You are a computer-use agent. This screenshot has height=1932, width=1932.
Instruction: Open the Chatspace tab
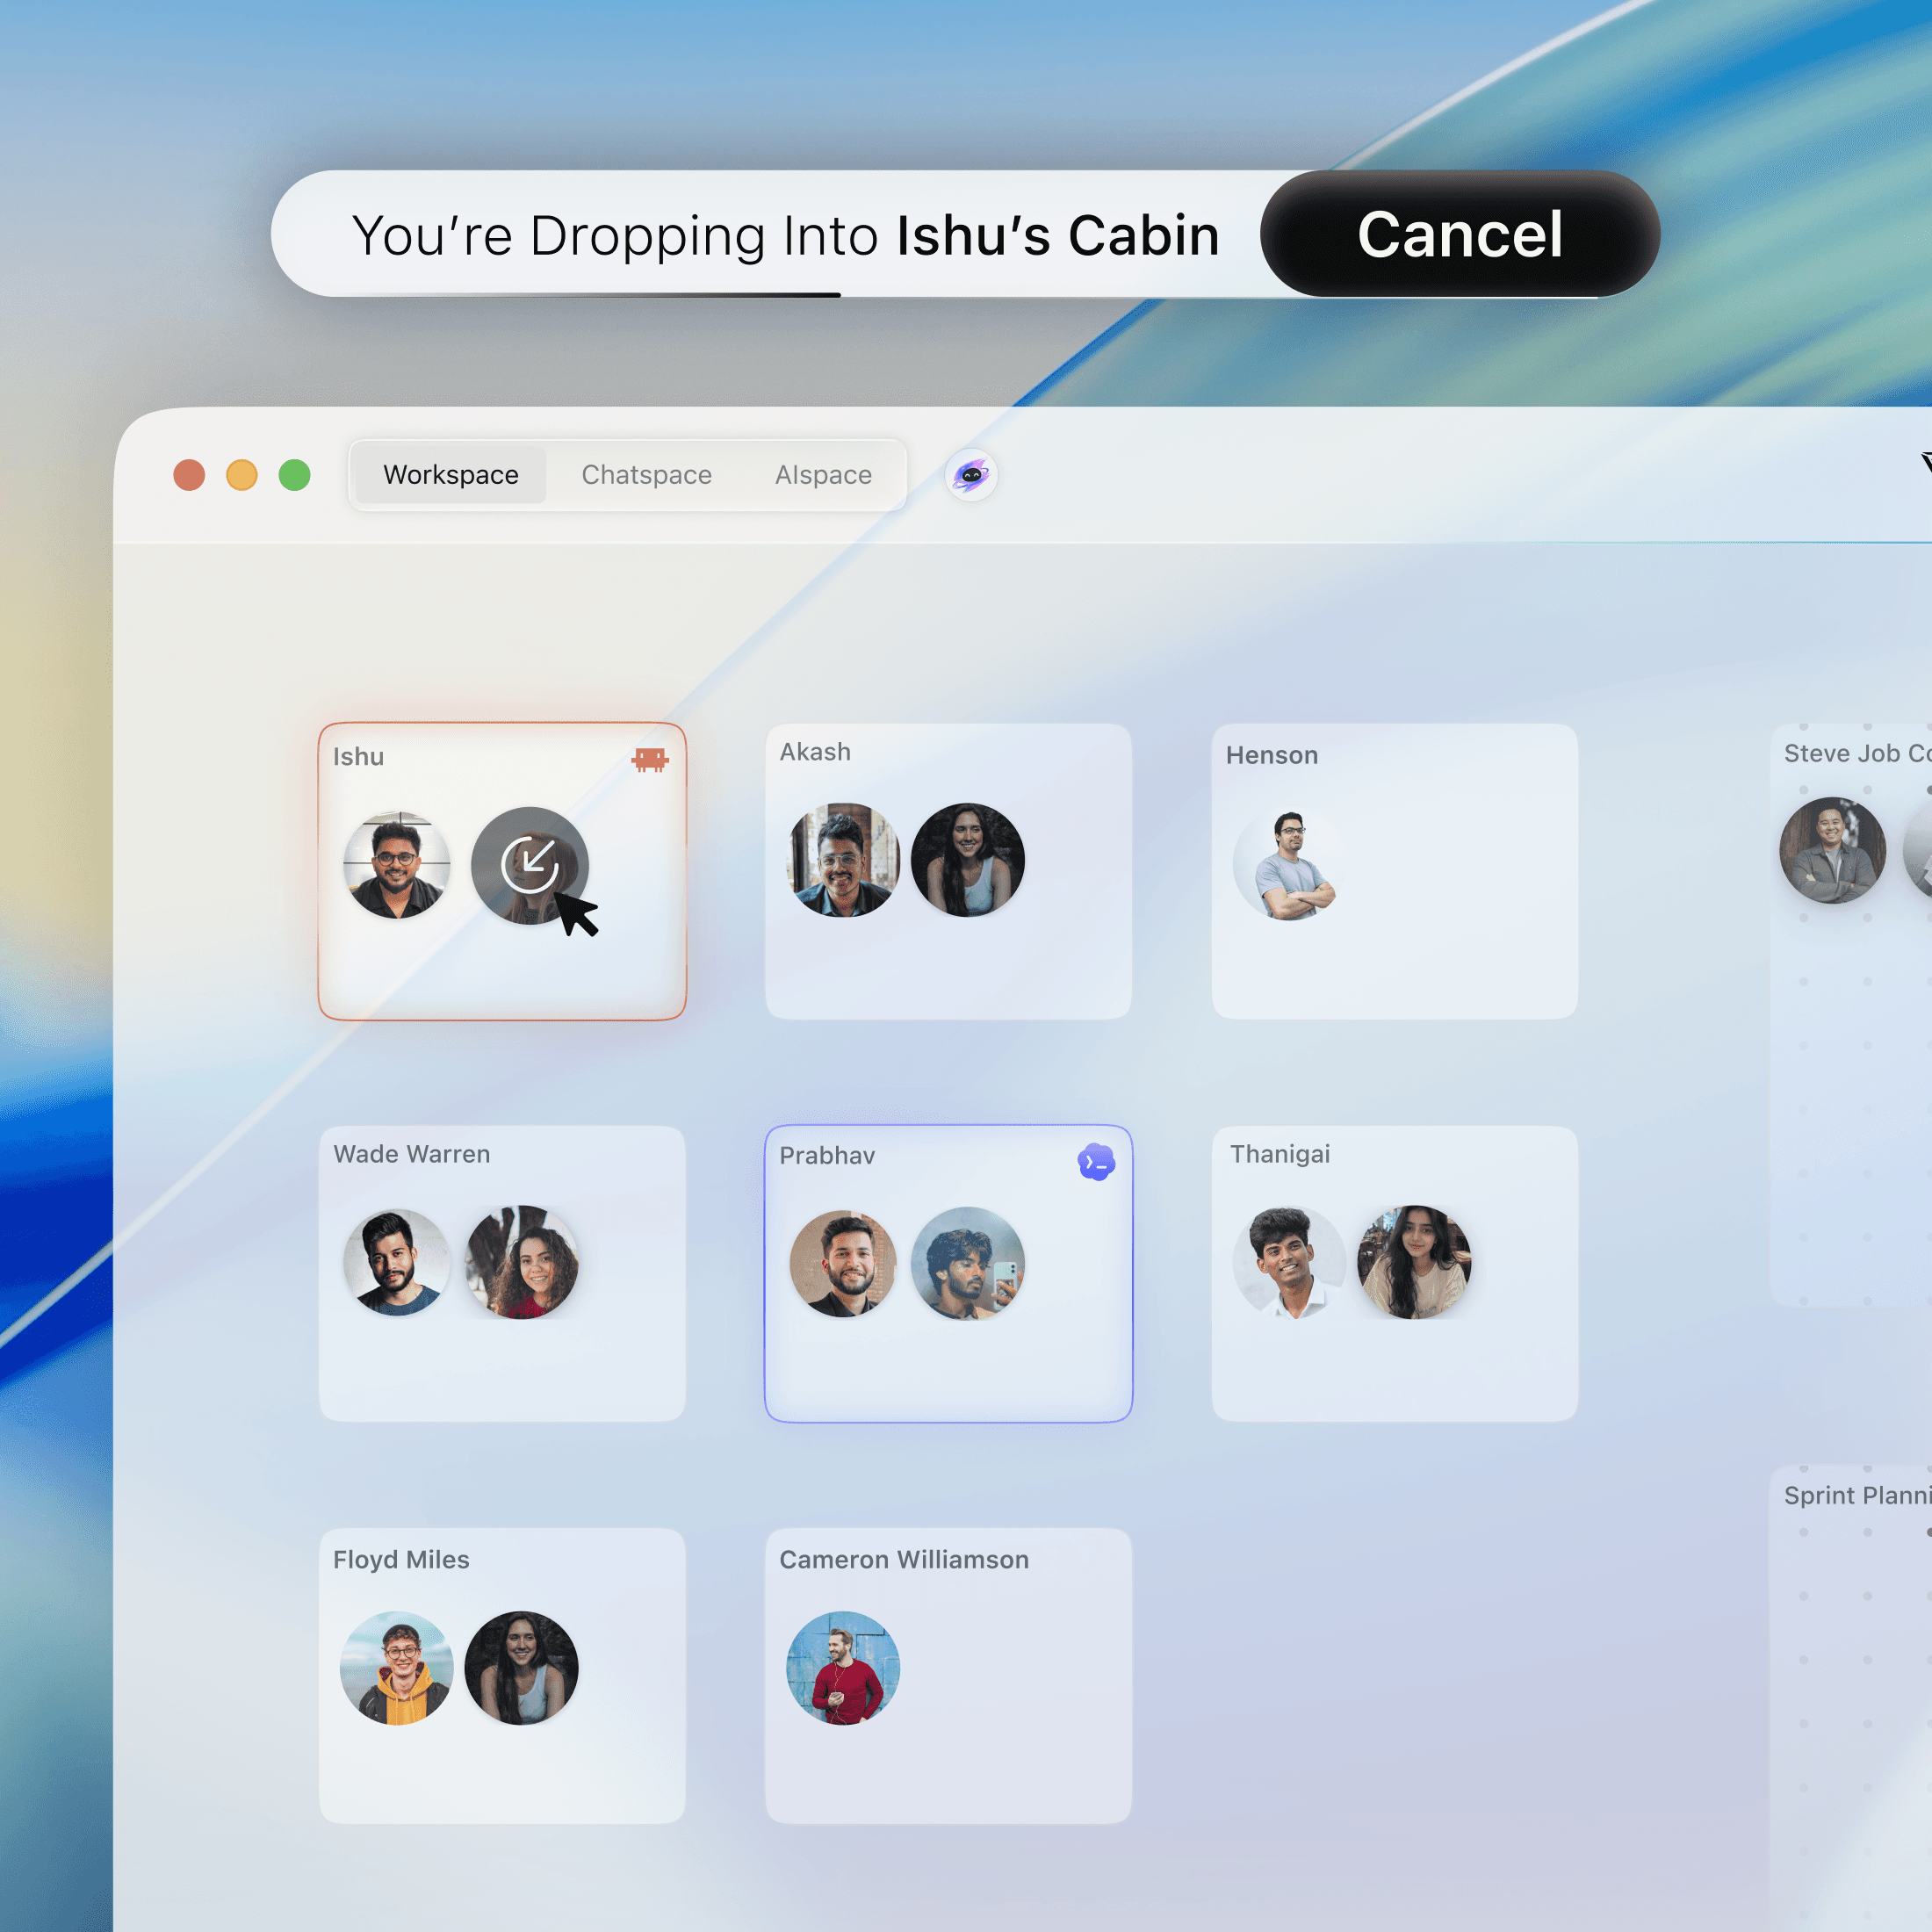(647, 475)
